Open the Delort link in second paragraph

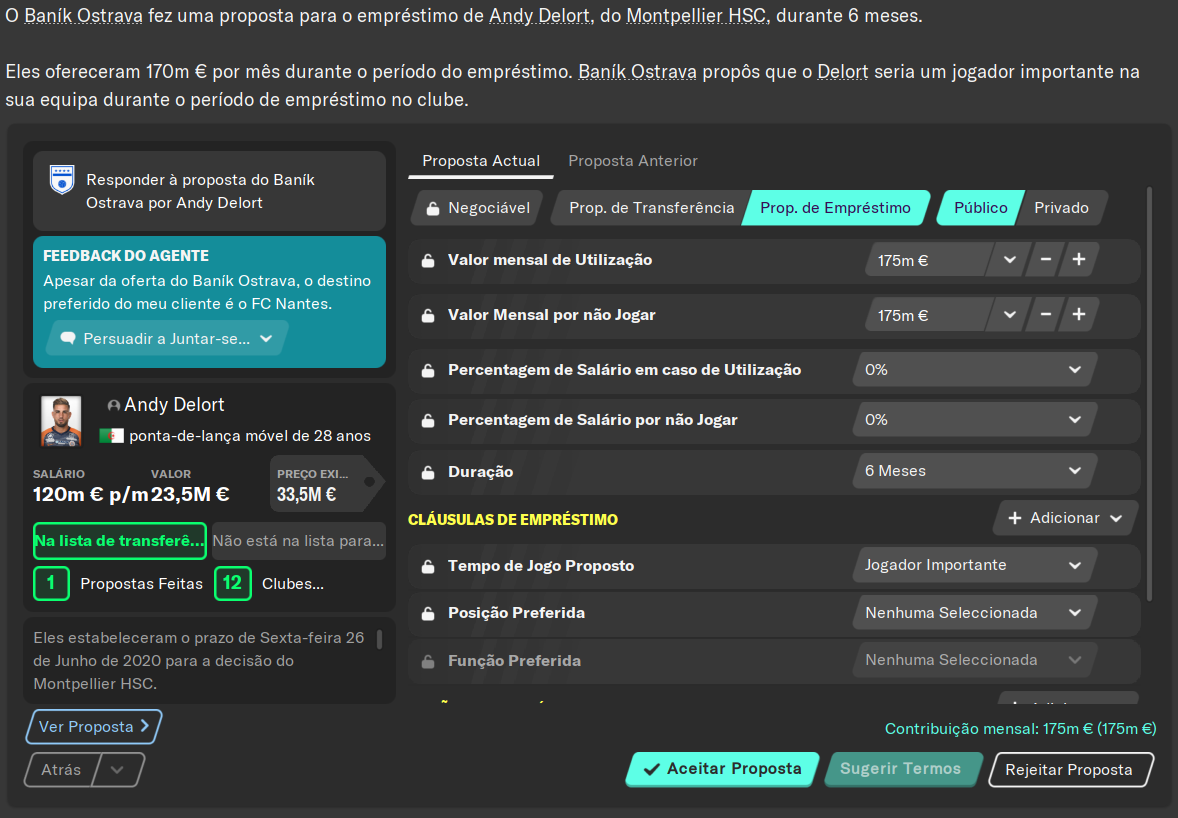842,72
